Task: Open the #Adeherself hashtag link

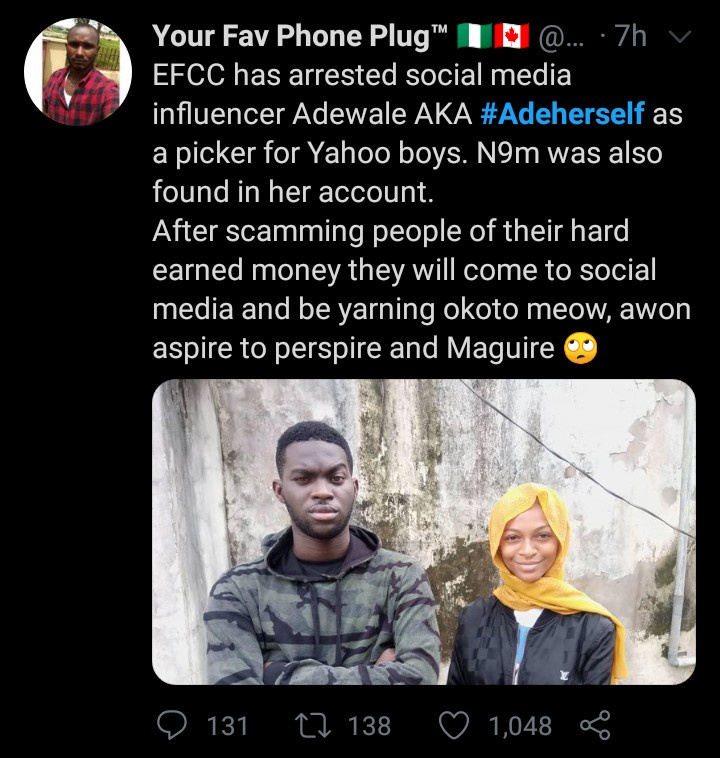Action: [562, 113]
